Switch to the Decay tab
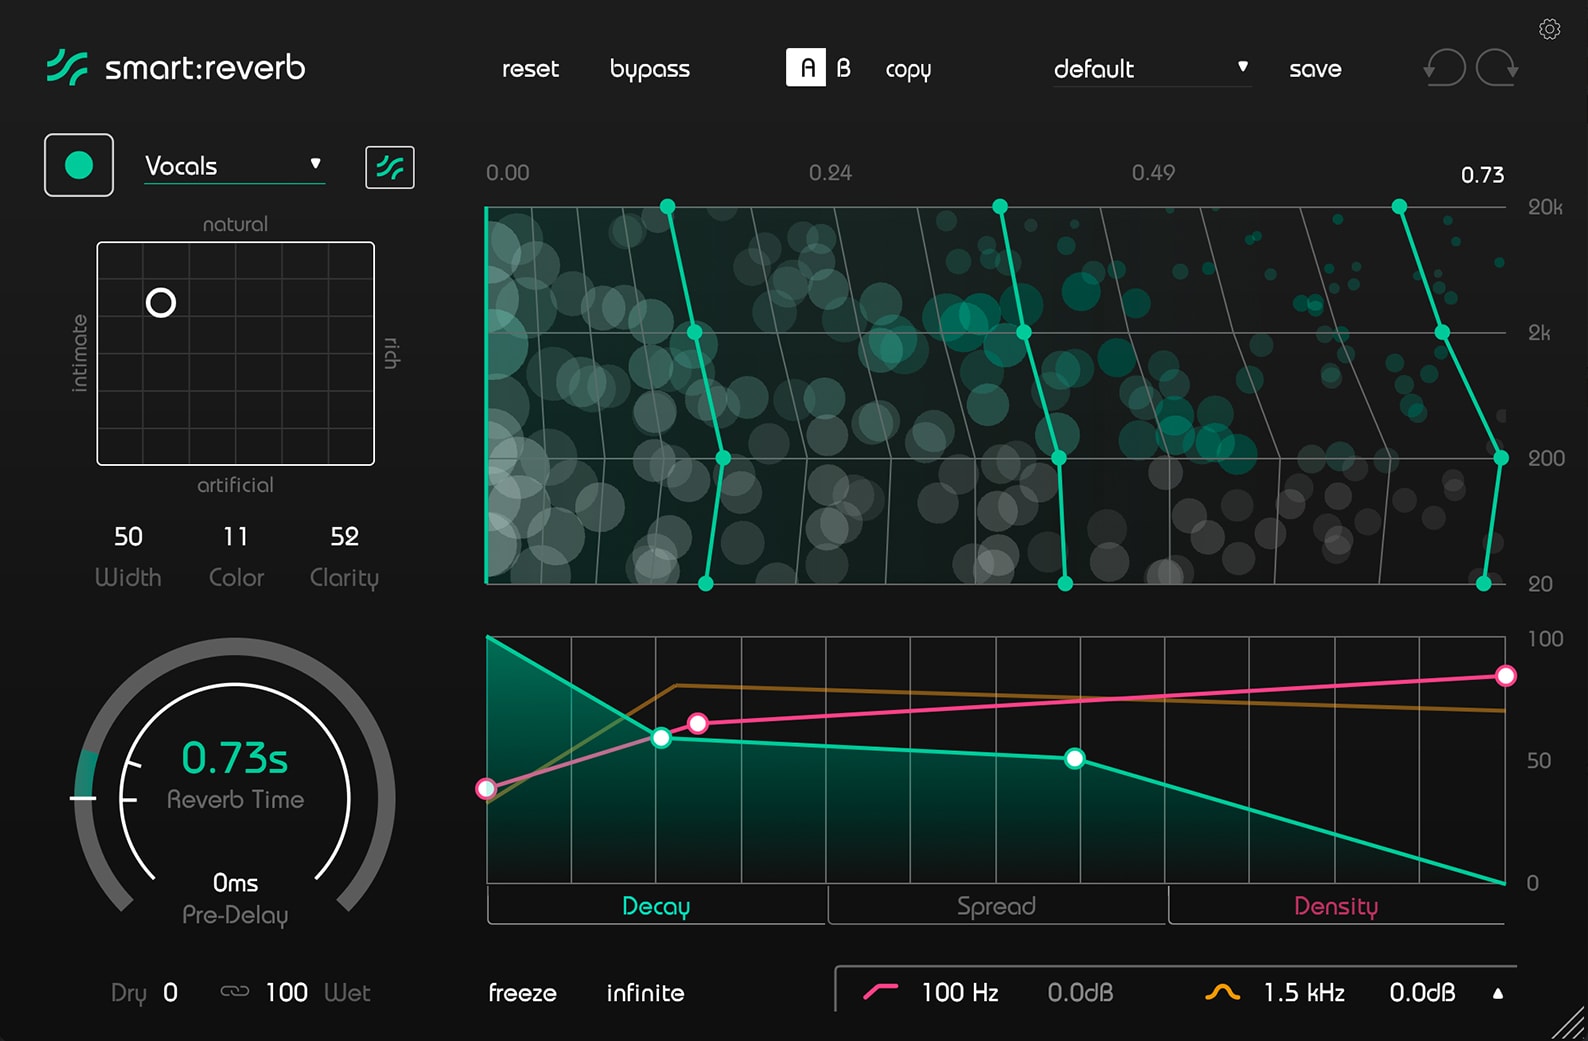Screen dimensions: 1588x1041 656,906
